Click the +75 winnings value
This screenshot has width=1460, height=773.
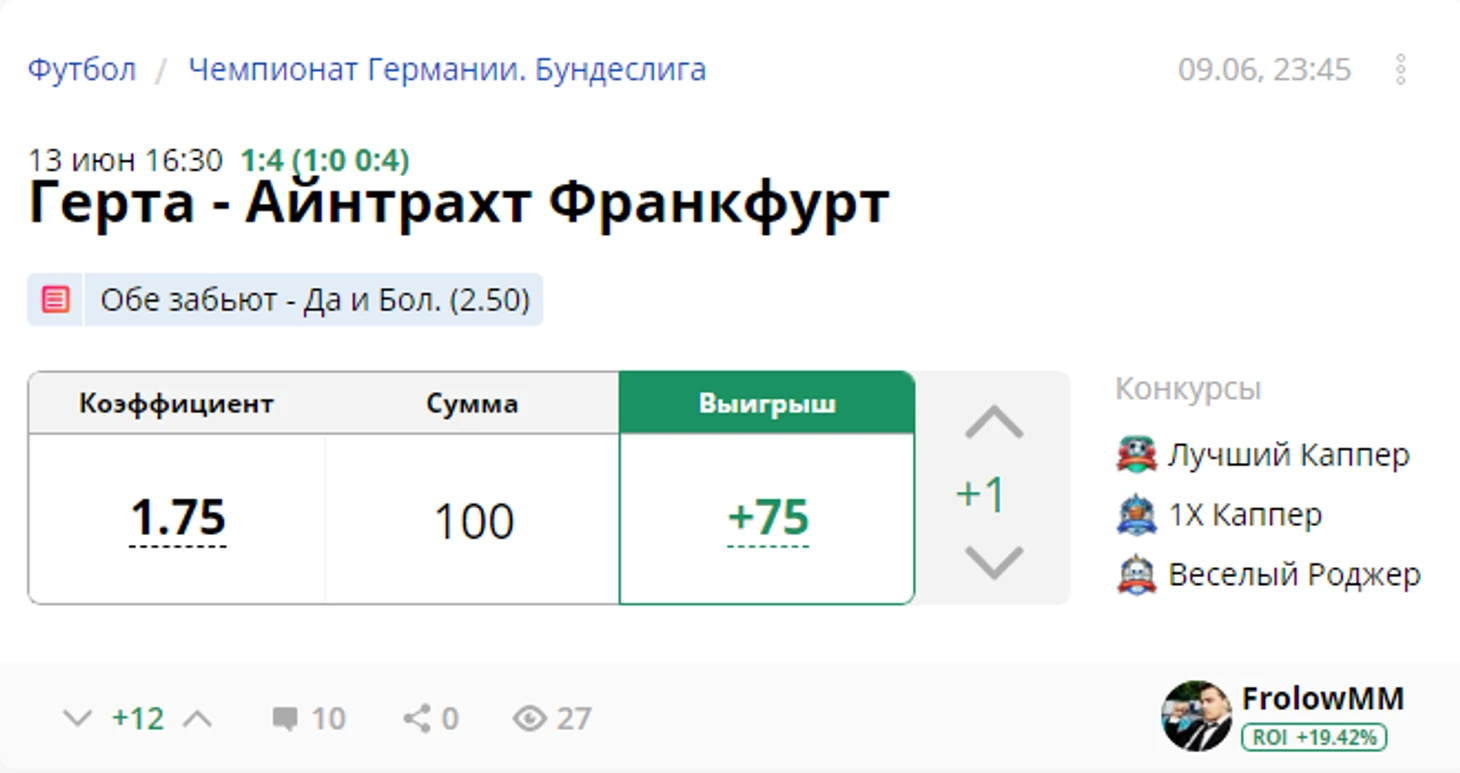[x=768, y=519]
